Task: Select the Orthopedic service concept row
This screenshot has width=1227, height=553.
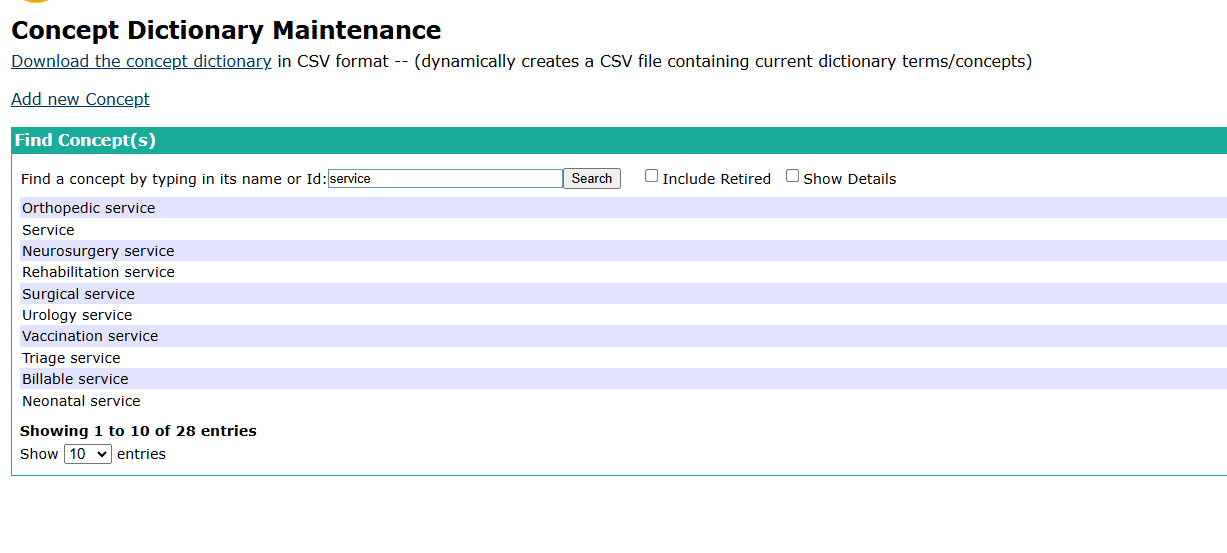Action: pos(89,208)
